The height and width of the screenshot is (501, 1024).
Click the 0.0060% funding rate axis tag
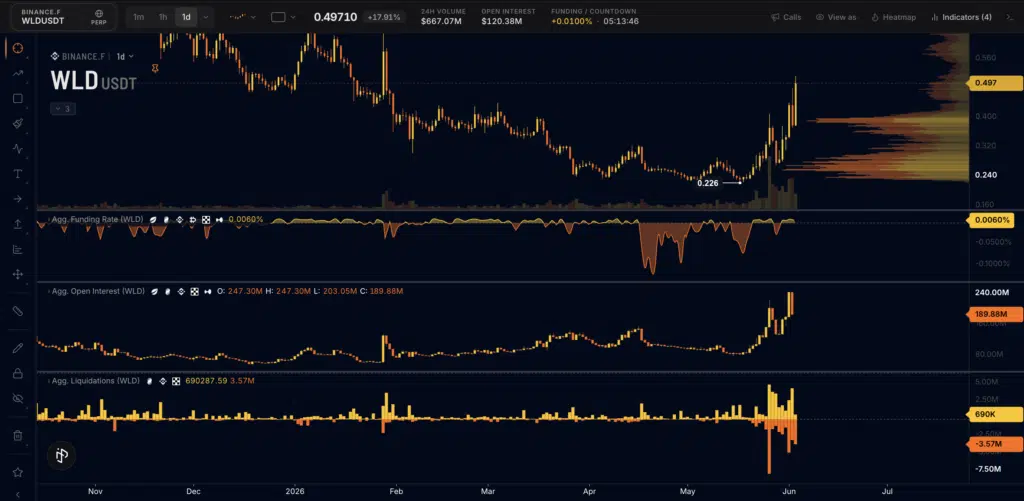click(x=989, y=220)
